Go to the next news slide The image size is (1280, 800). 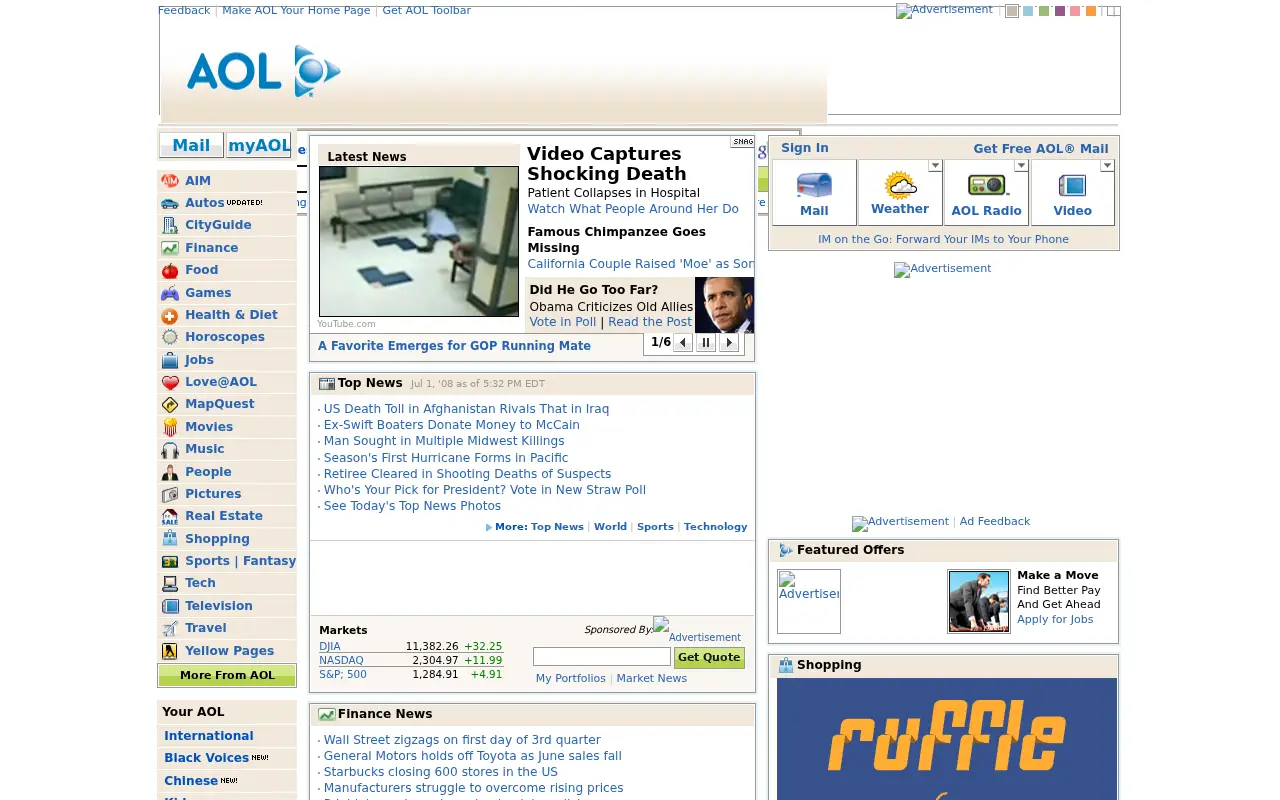pyautogui.click(x=729, y=343)
